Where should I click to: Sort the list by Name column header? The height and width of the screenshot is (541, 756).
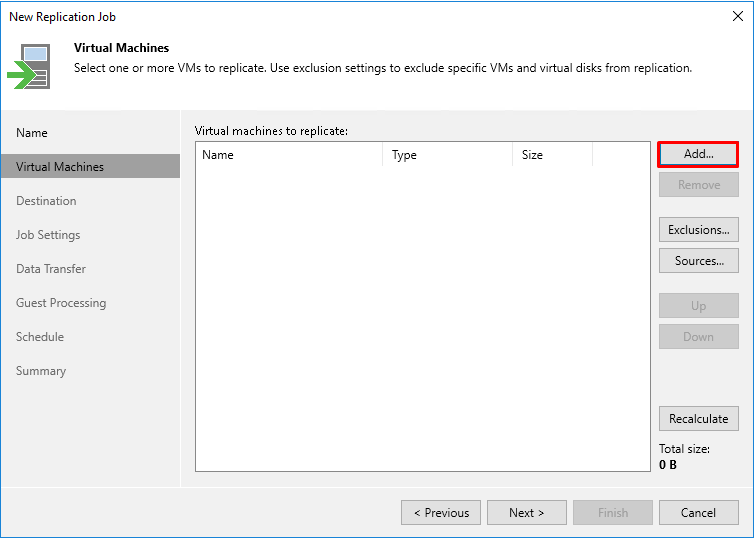pyautogui.click(x=289, y=155)
